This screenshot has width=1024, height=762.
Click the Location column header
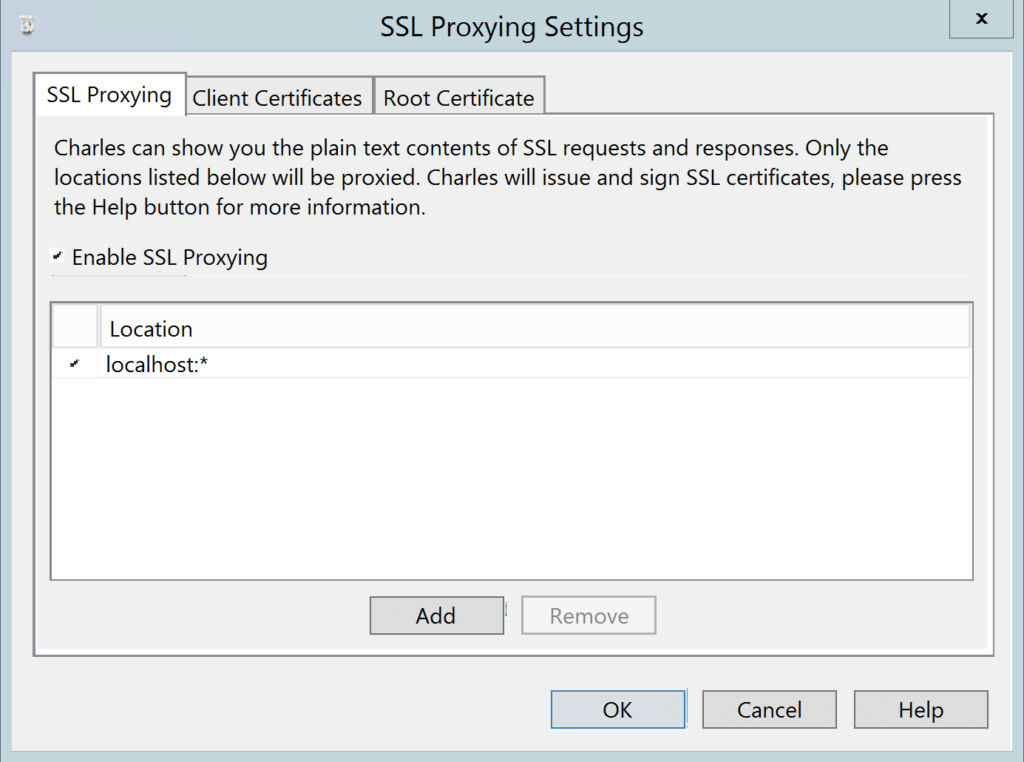point(535,328)
